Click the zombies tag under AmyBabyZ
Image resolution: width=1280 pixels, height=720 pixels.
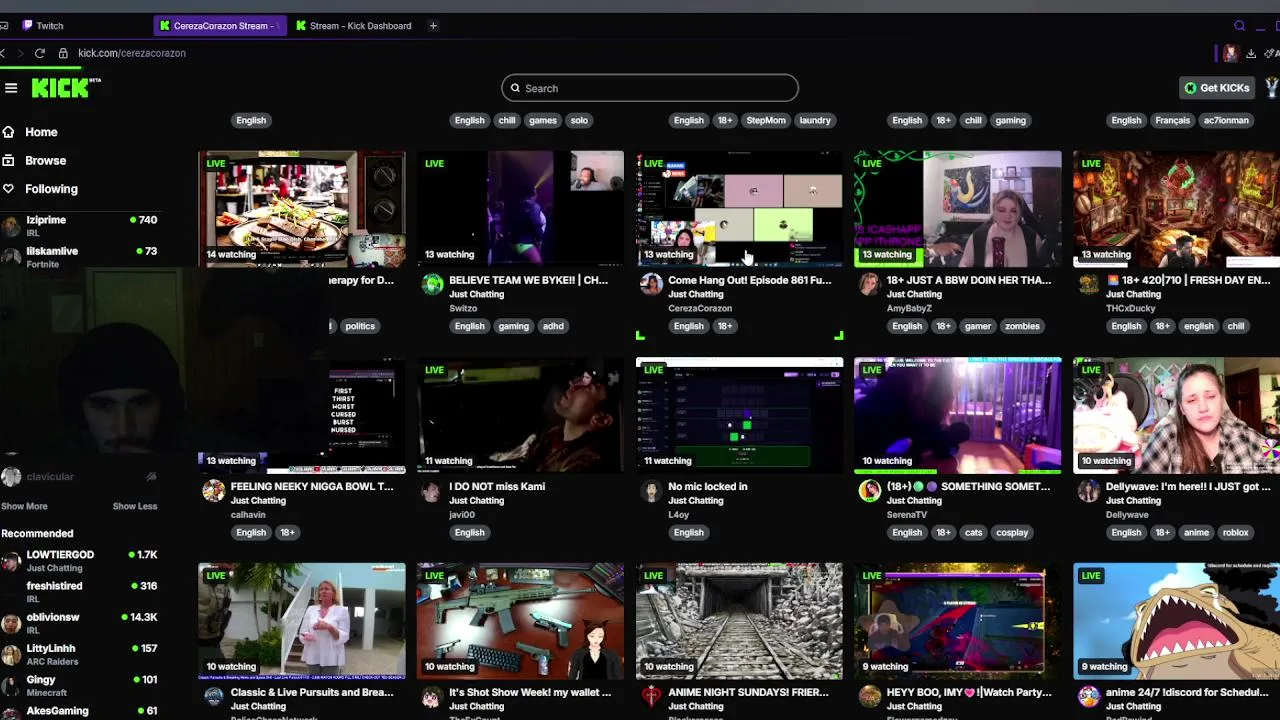[1022, 326]
